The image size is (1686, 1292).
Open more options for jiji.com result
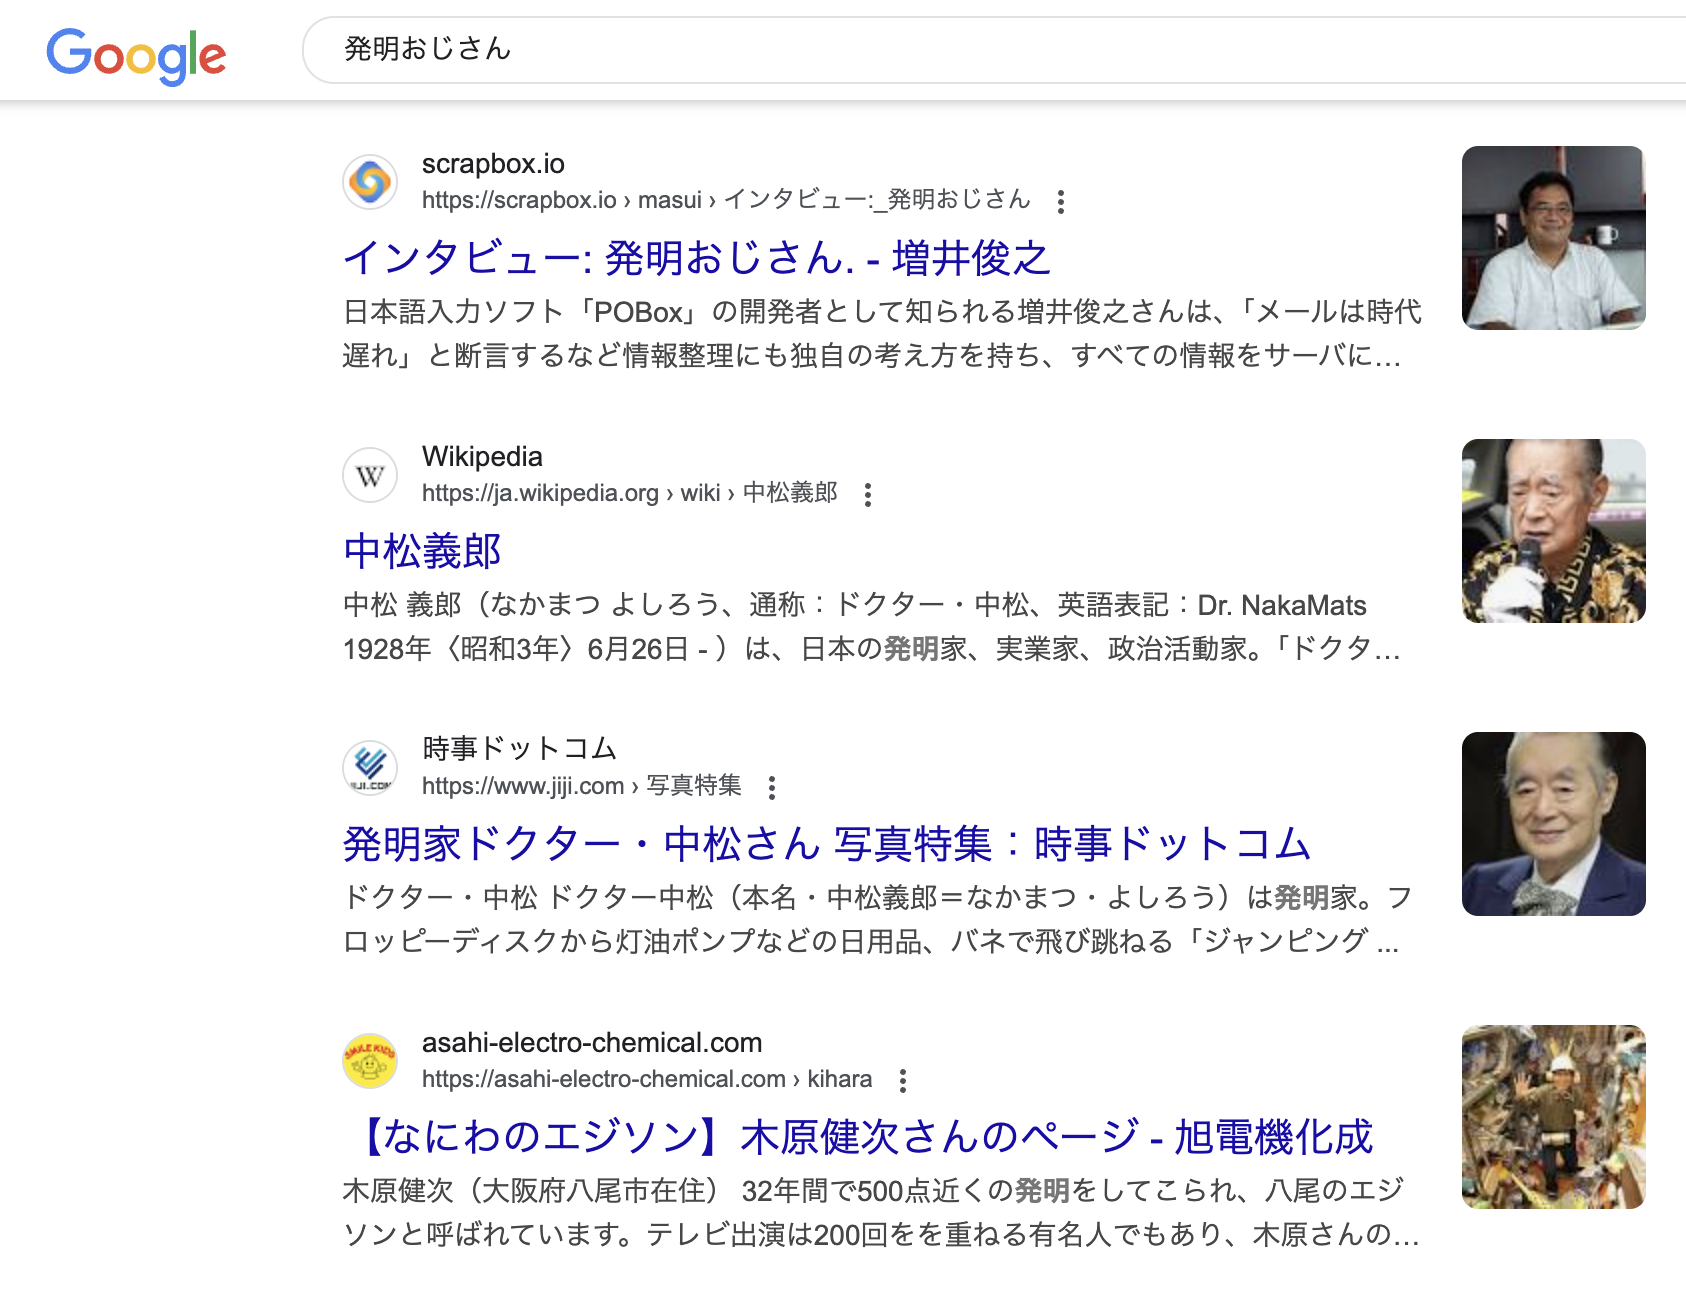[x=772, y=787]
